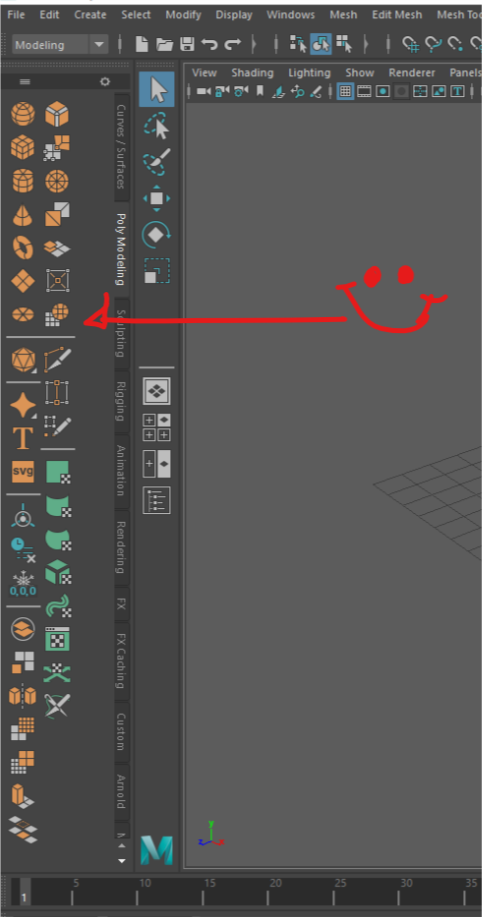Create a polygon cube with subdivisions
The height and width of the screenshot is (917, 482).
(x=23, y=147)
